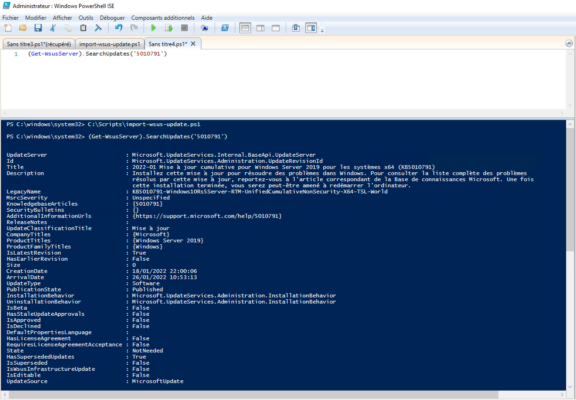
Task: Click the Undo arrow icon
Action: click(118, 28)
